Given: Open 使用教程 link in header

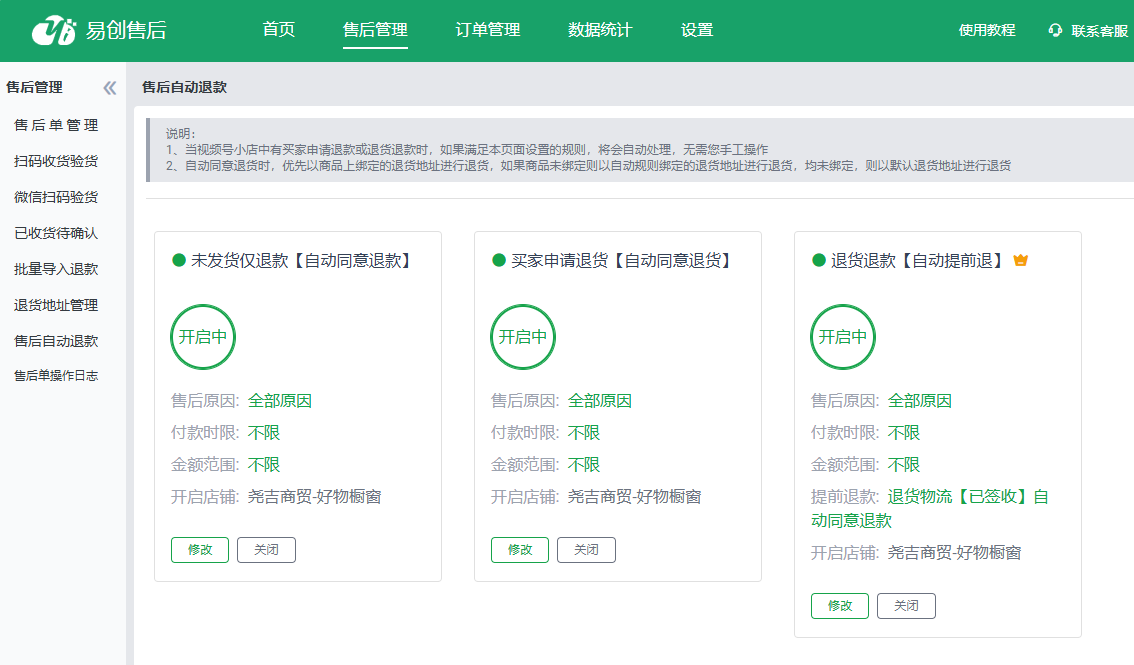Looking at the screenshot, I should (x=987, y=31).
